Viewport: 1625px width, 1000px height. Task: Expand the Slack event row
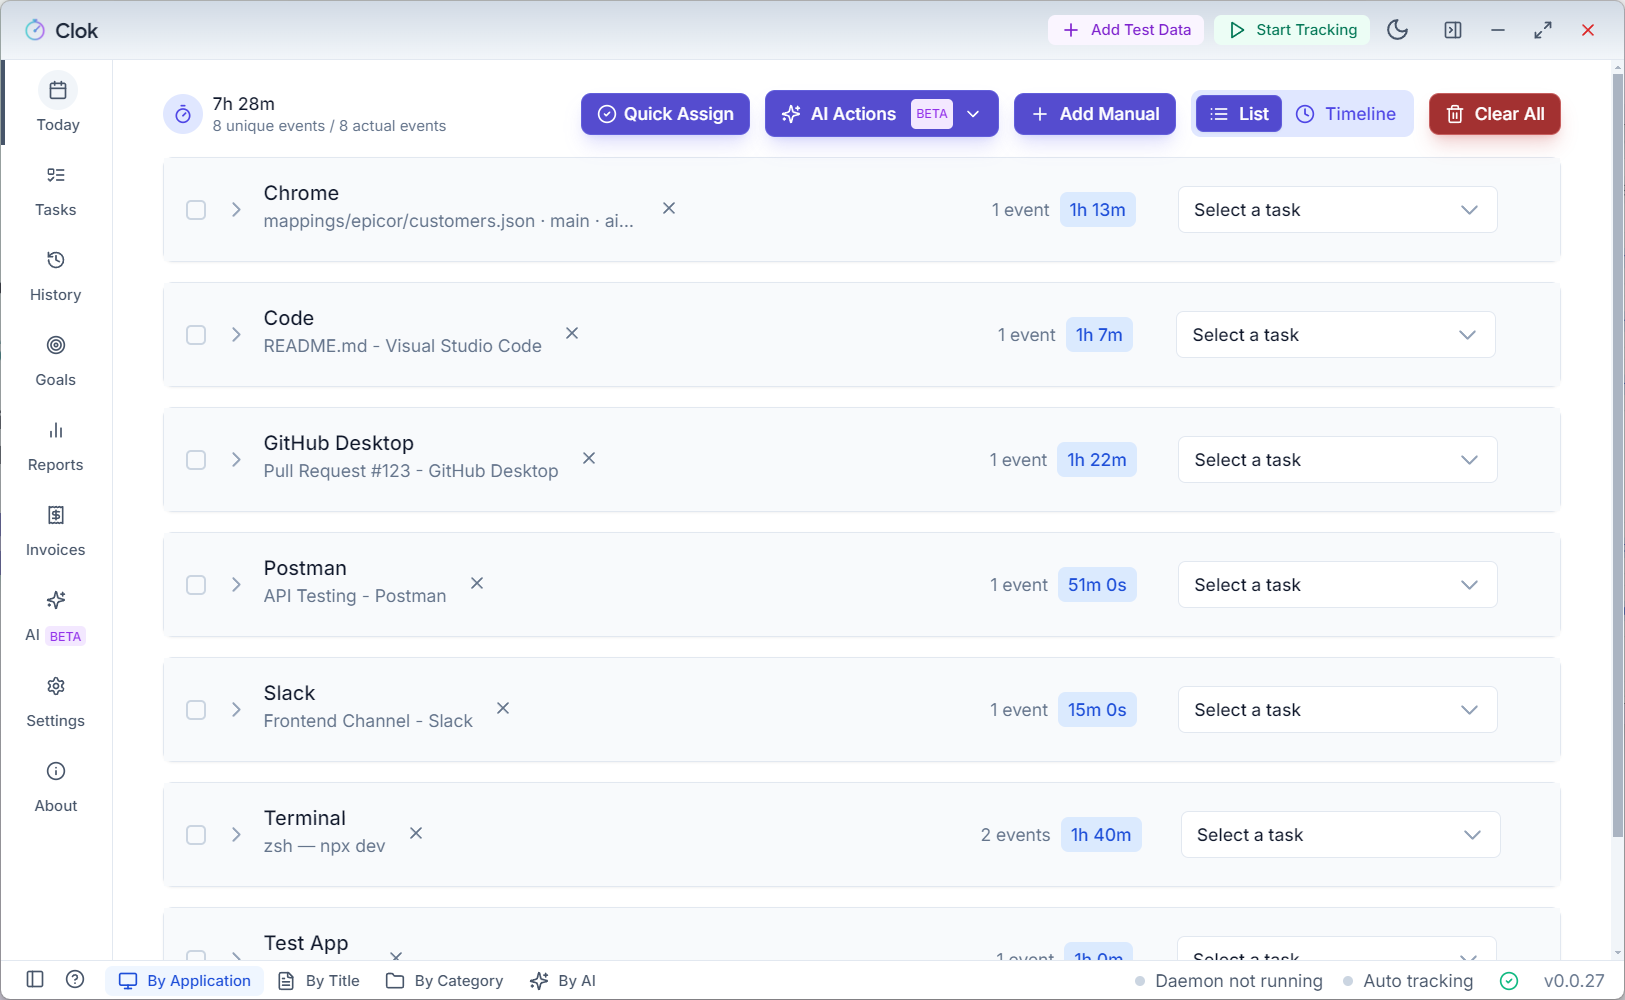tap(237, 710)
